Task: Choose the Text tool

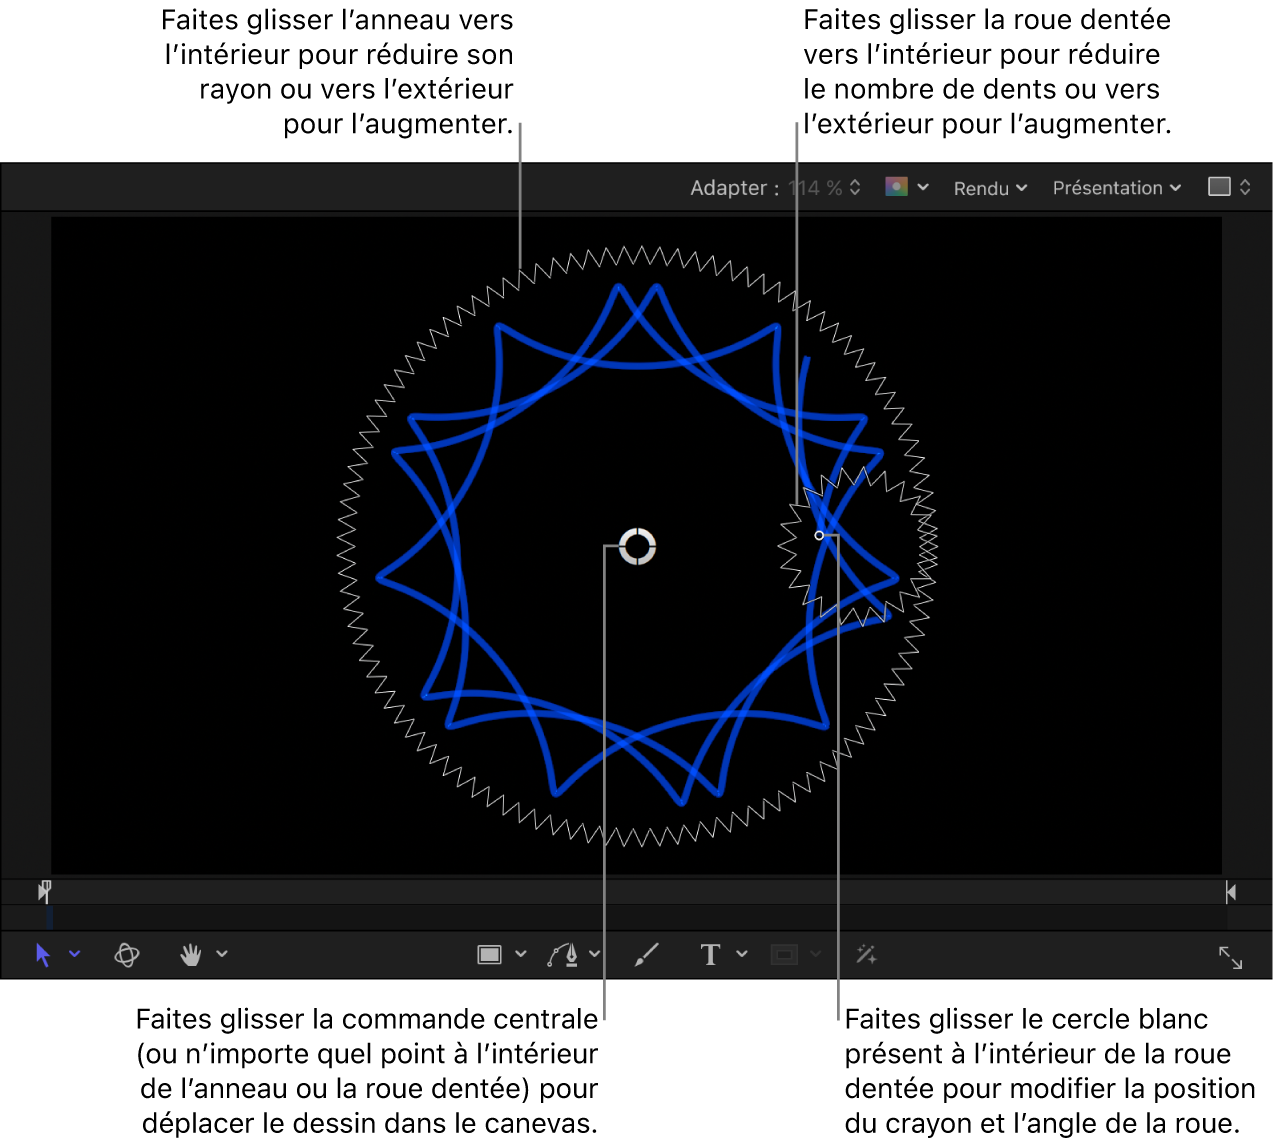Action: pos(710,955)
